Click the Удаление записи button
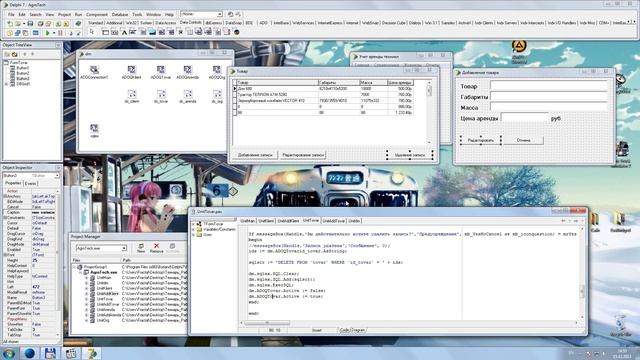This screenshot has height=360, width=640. click(410, 155)
